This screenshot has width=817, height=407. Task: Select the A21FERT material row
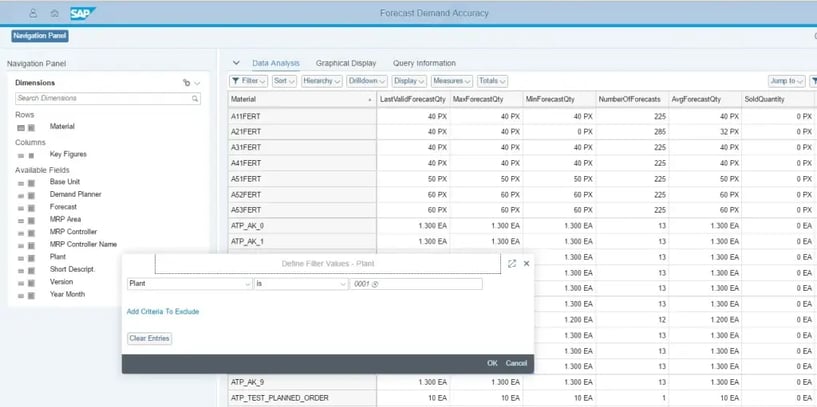coord(302,132)
